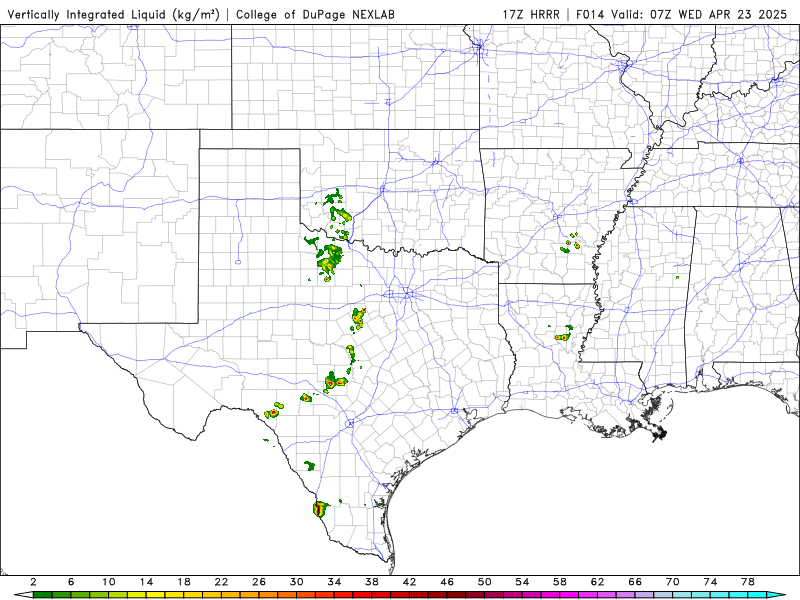Image resolution: width=800 pixels, height=600 pixels.
Task: Select the color scale label "26"
Action: point(259,582)
